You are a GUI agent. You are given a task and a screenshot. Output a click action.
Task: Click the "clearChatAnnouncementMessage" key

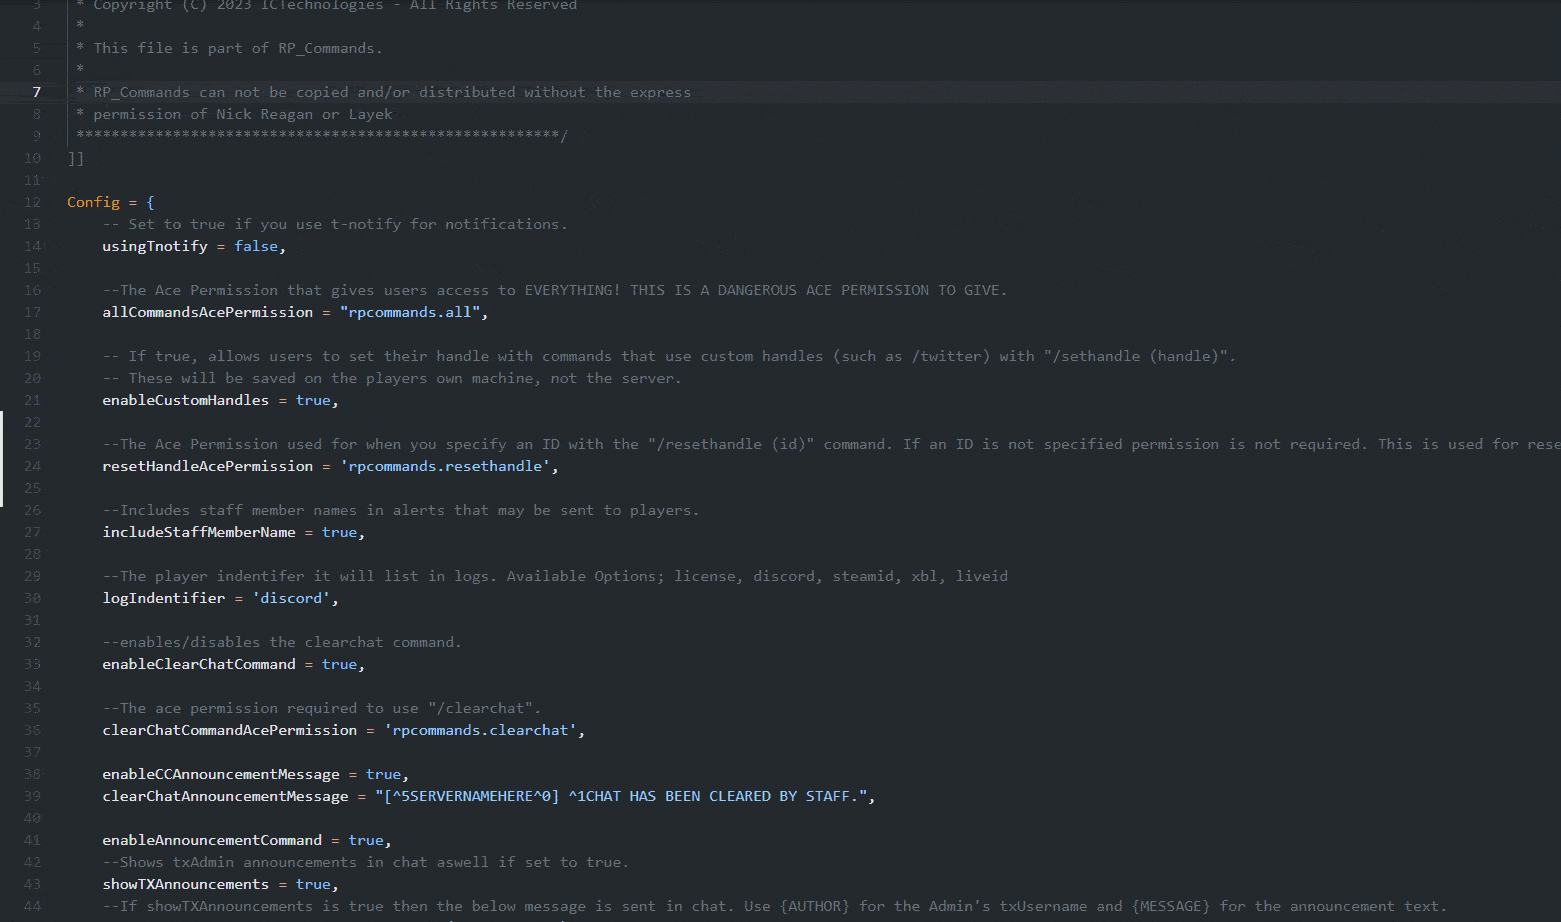coord(226,796)
